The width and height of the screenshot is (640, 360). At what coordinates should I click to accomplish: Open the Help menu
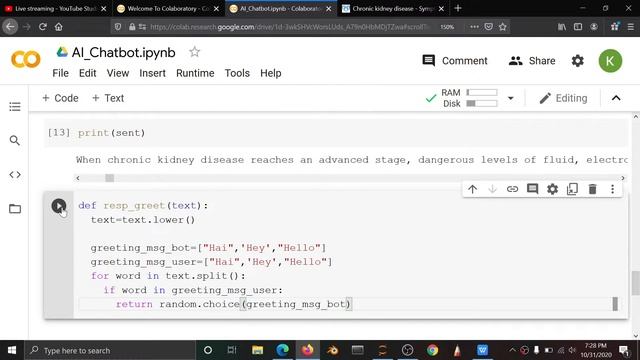pyautogui.click(x=271, y=73)
